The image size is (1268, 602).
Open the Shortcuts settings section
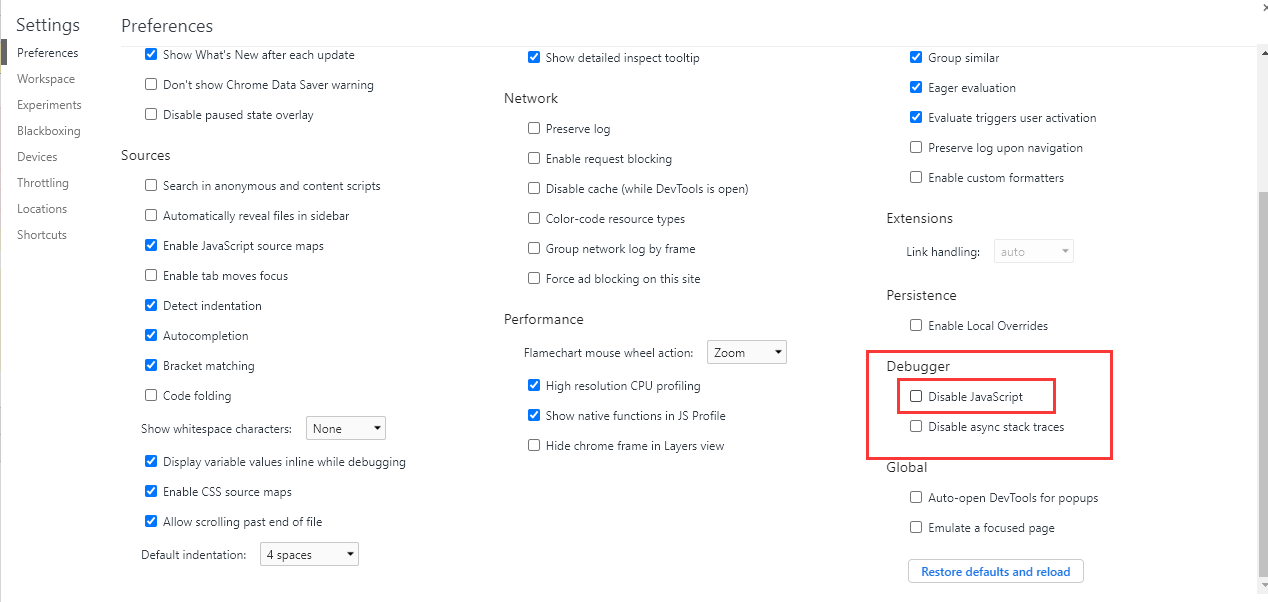pos(42,235)
